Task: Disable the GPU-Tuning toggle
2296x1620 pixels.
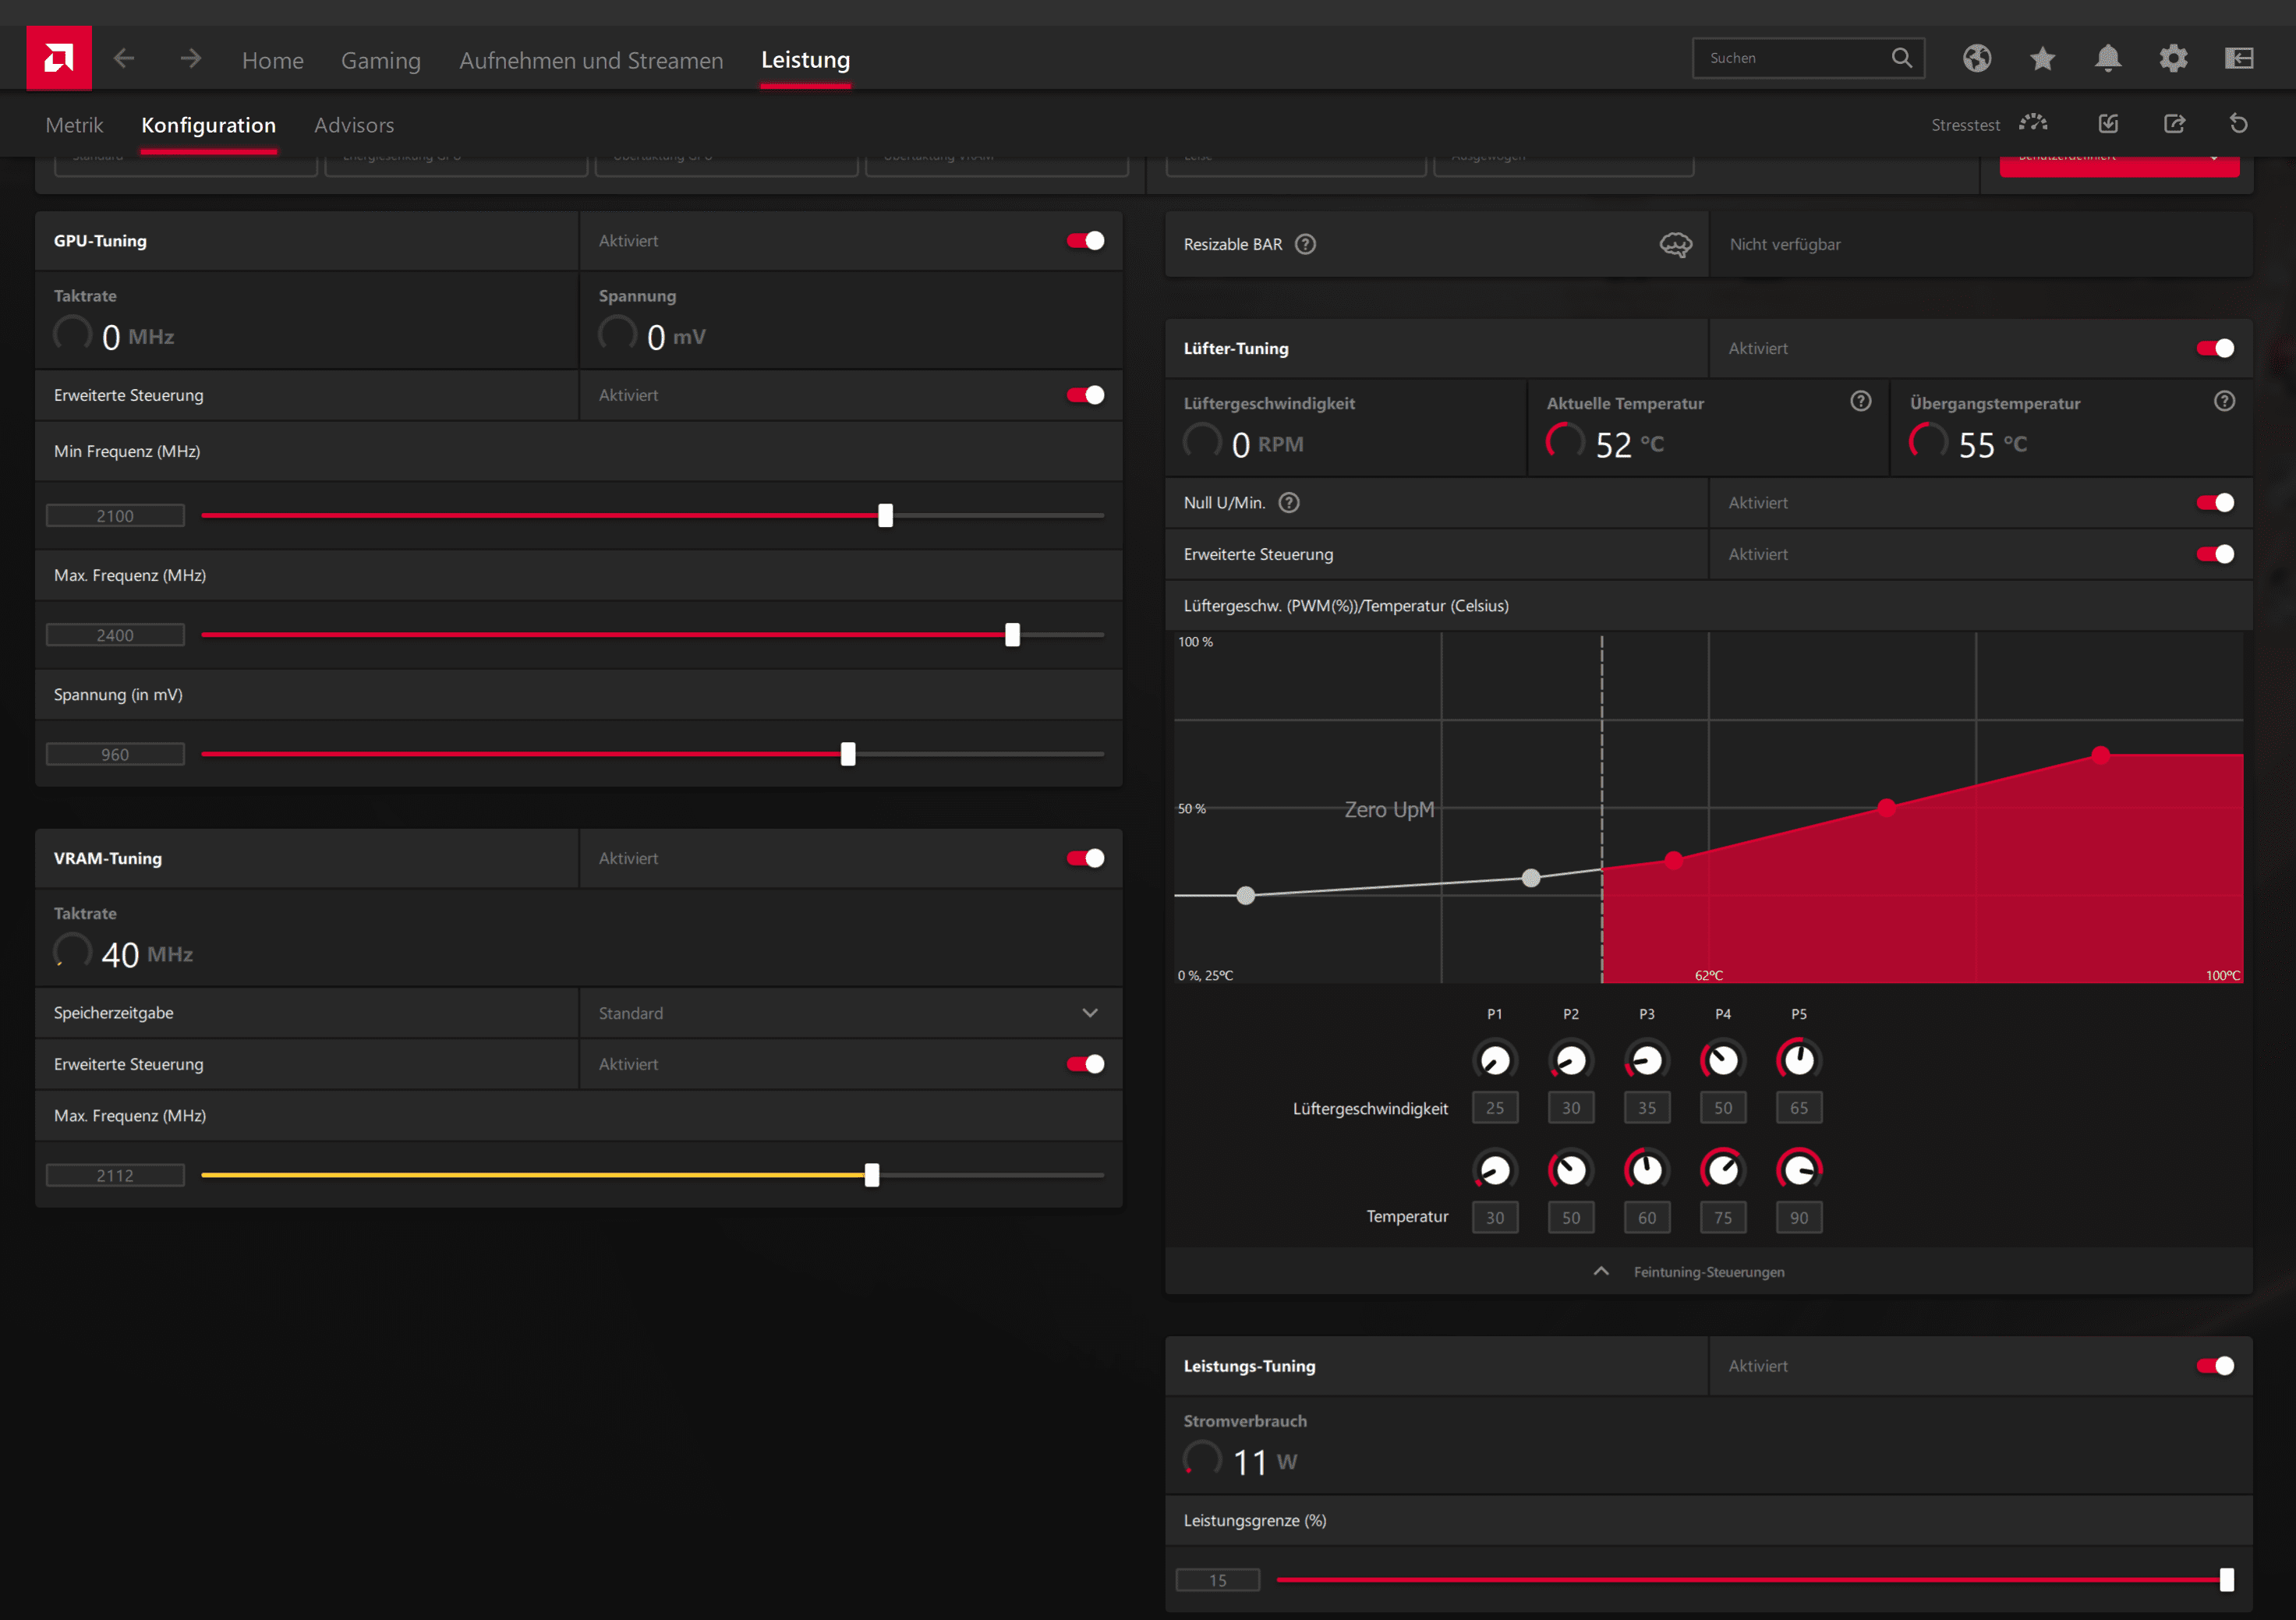Action: (x=1085, y=241)
